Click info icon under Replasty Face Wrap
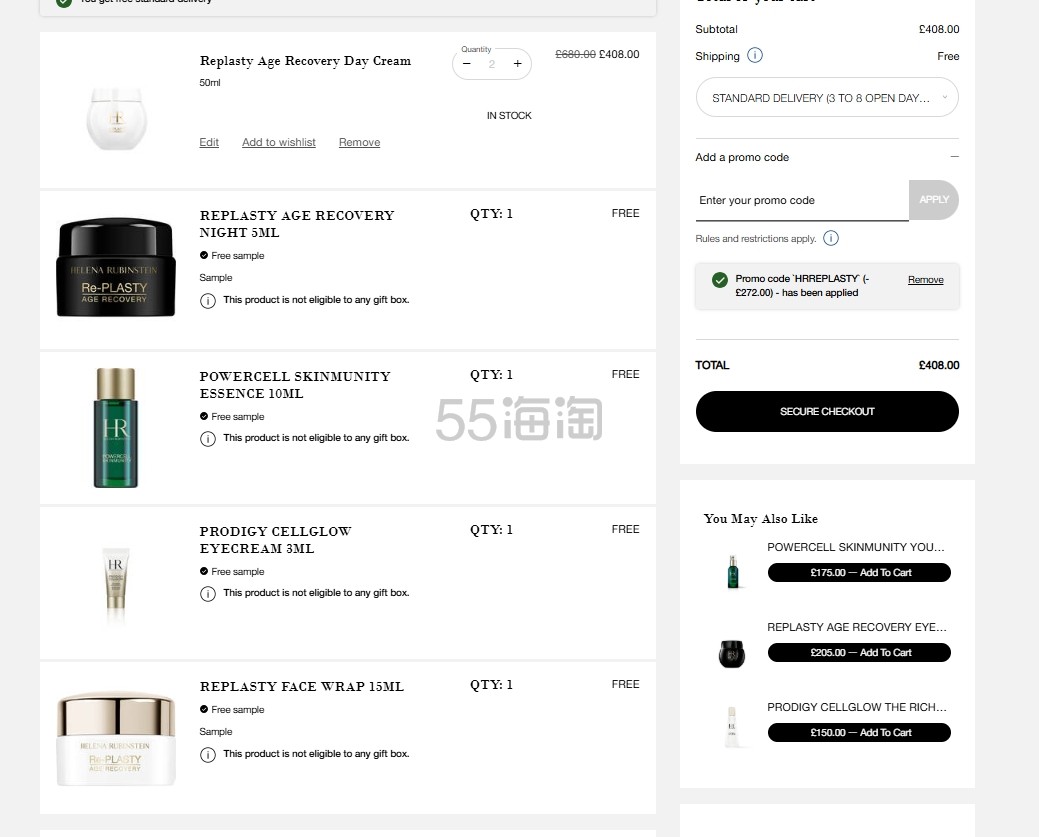 [x=207, y=755]
